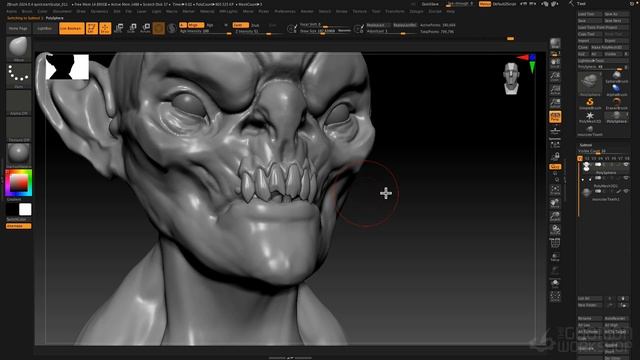Enable the Zadd sculpt mode
The image size is (640, 360).
240,25
